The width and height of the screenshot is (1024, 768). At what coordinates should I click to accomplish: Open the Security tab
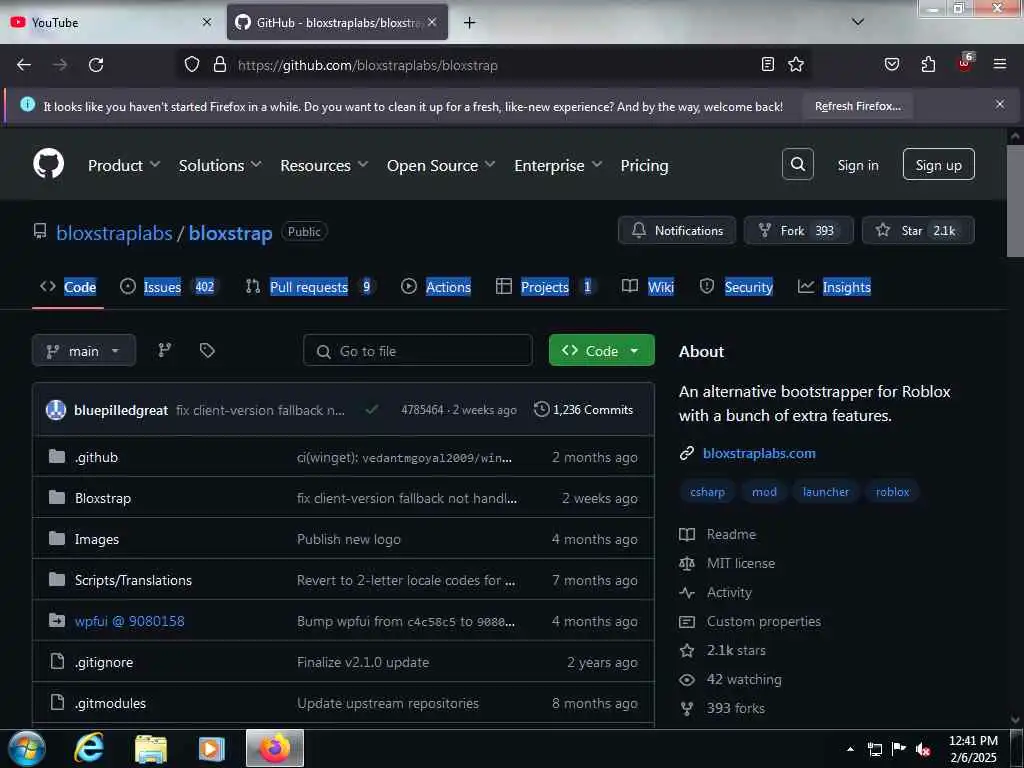[x=736, y=287]
